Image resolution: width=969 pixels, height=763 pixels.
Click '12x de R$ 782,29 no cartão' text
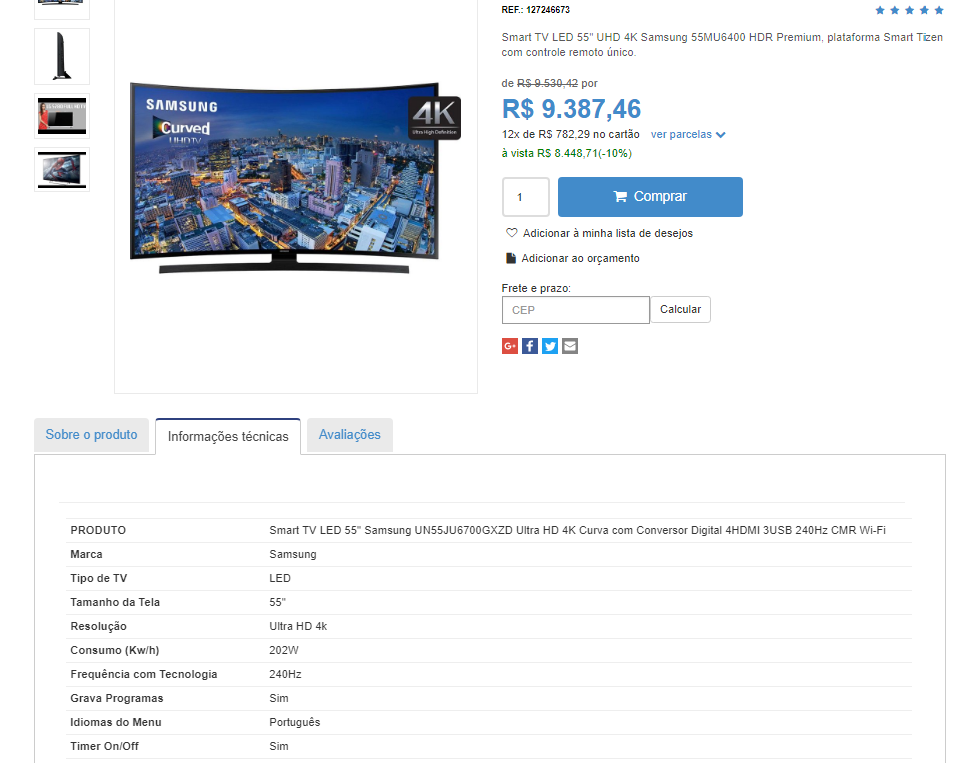570,135
